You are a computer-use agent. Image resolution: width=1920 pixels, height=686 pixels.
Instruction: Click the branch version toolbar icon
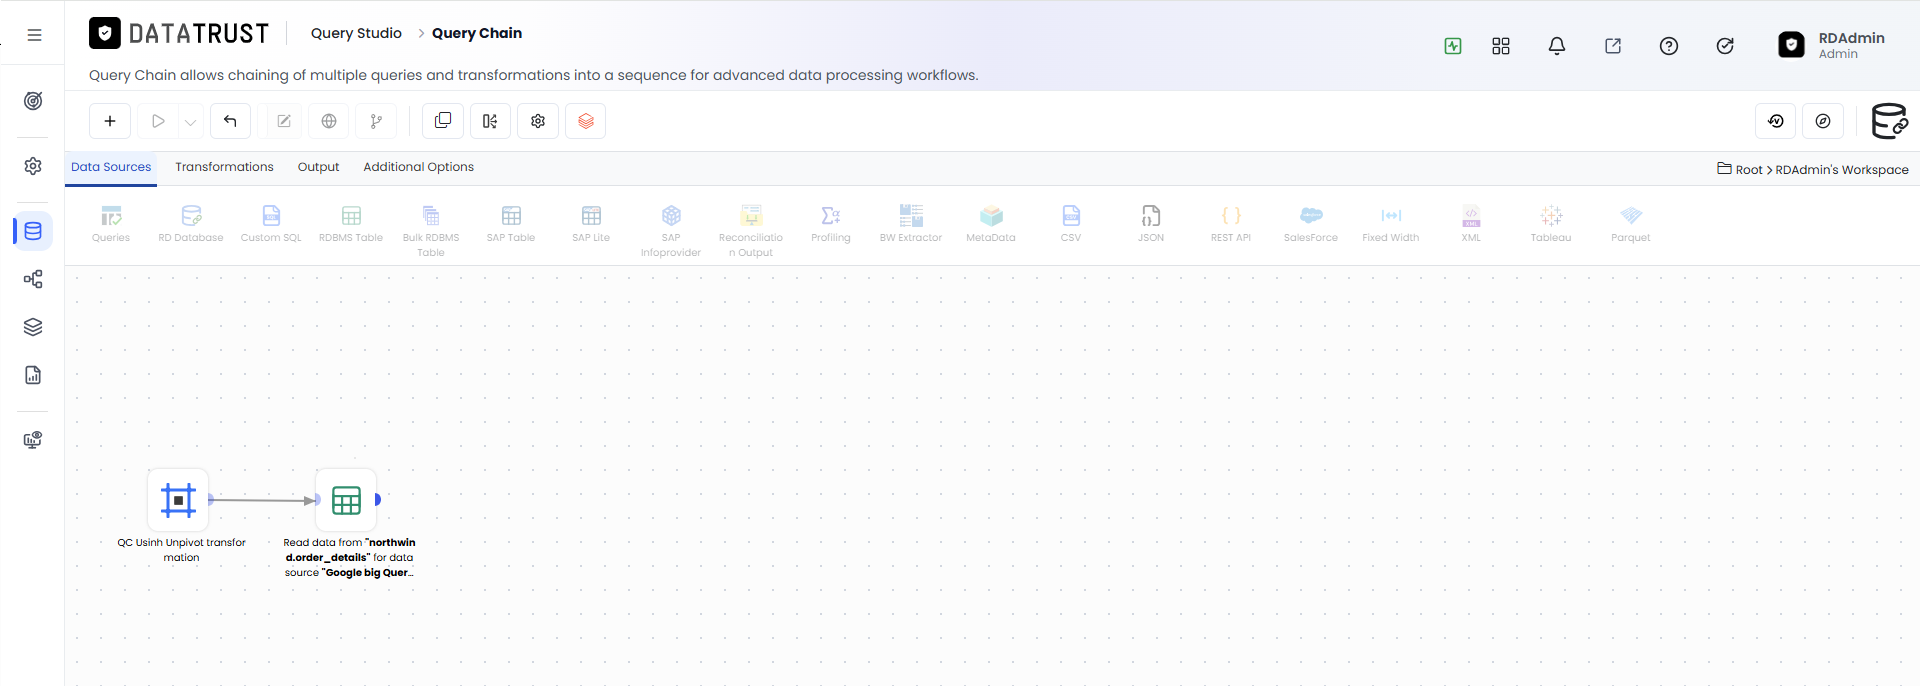click(376, 121)
